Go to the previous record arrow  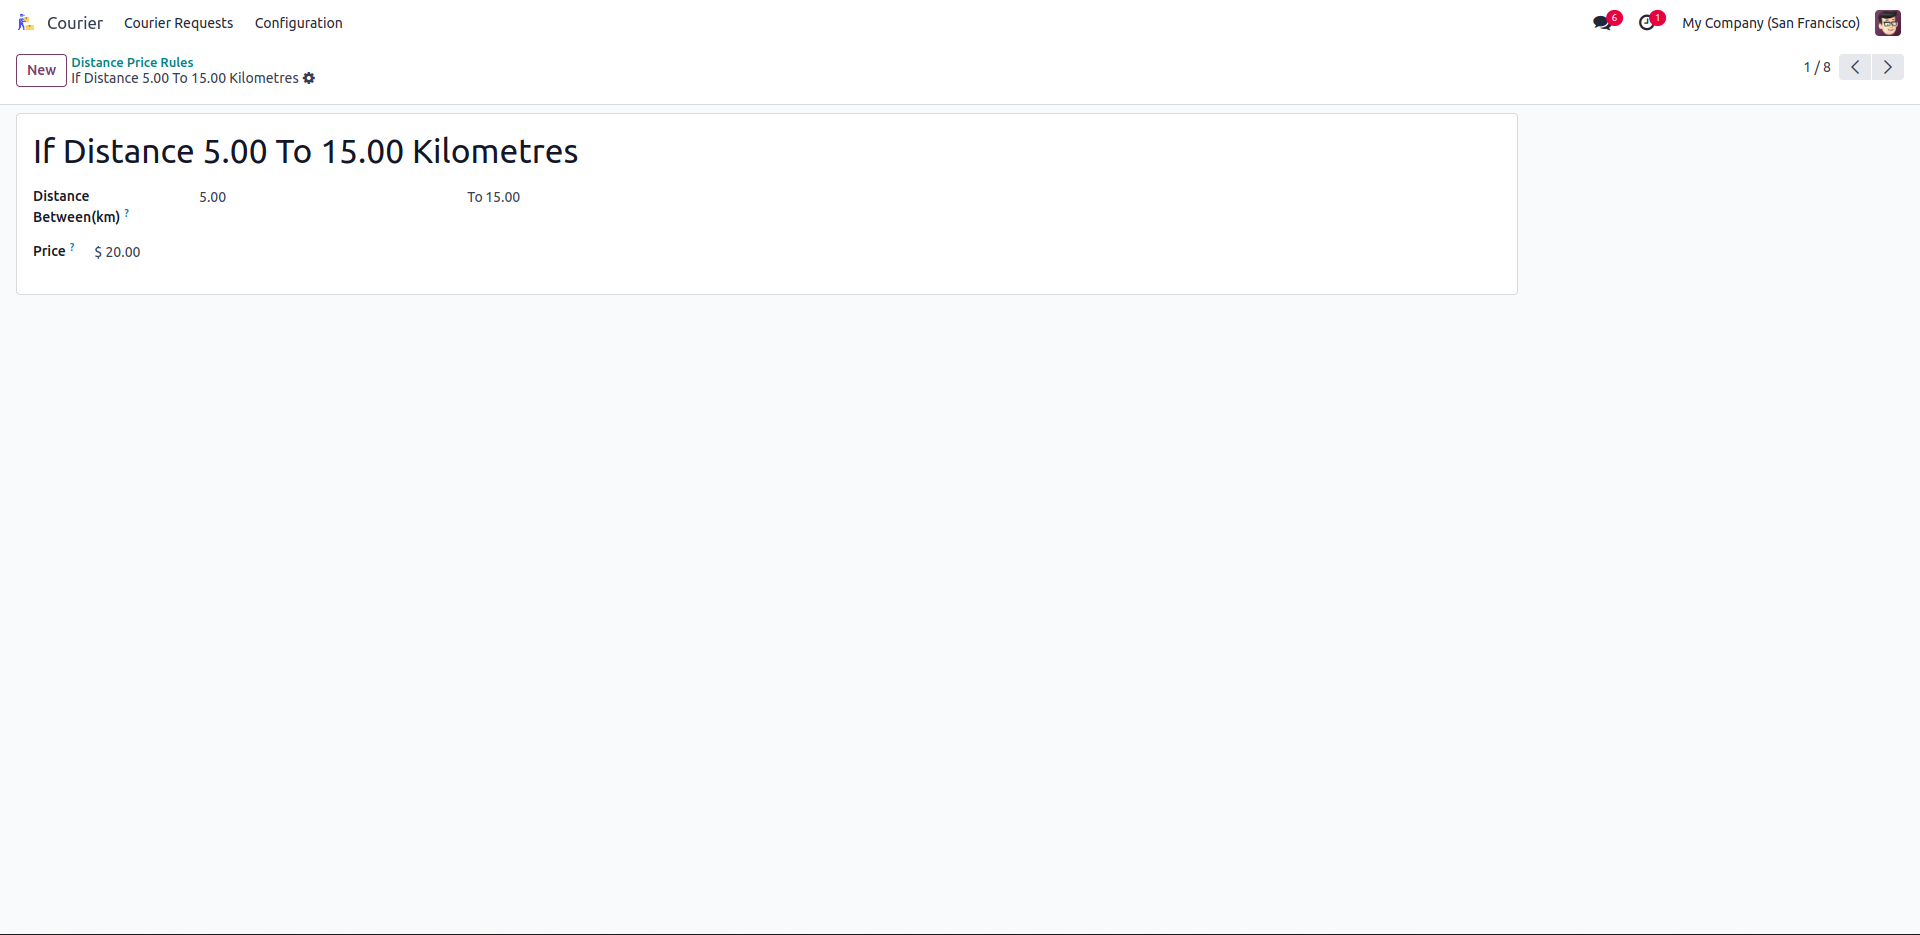[x=1855, y=67]
